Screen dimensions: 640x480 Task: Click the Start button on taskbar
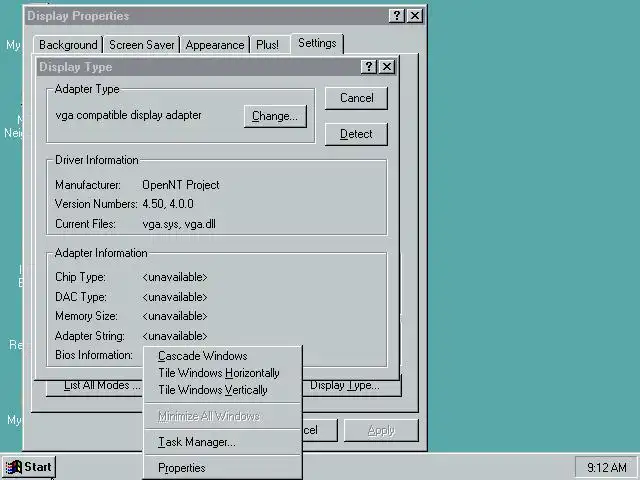(x=28, y=467)
